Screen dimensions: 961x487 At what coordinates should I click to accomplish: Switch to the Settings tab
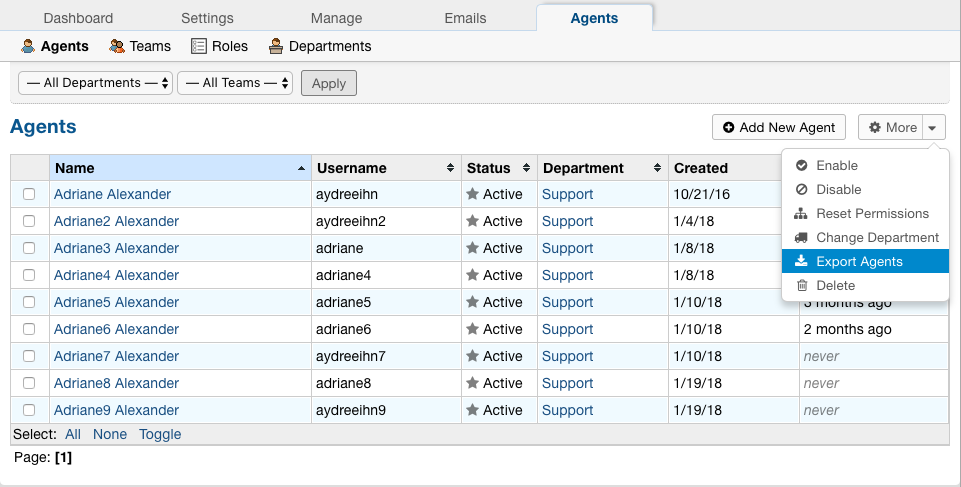click(x=207, y=18)
